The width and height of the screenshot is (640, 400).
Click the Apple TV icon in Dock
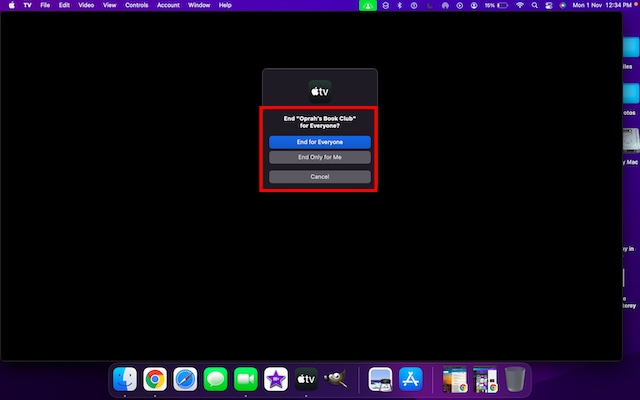click(306, 379)
